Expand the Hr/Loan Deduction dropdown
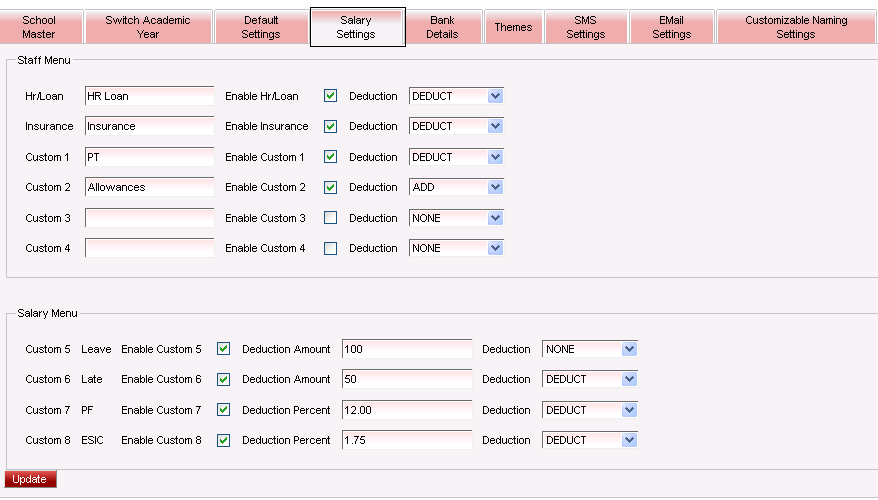 456,96
